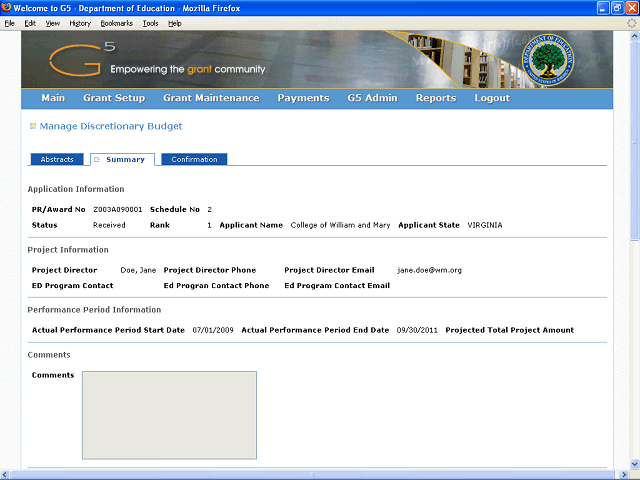Open the Help menu
This screenshot has height=480, width=640.
click(x=175, y=23)
